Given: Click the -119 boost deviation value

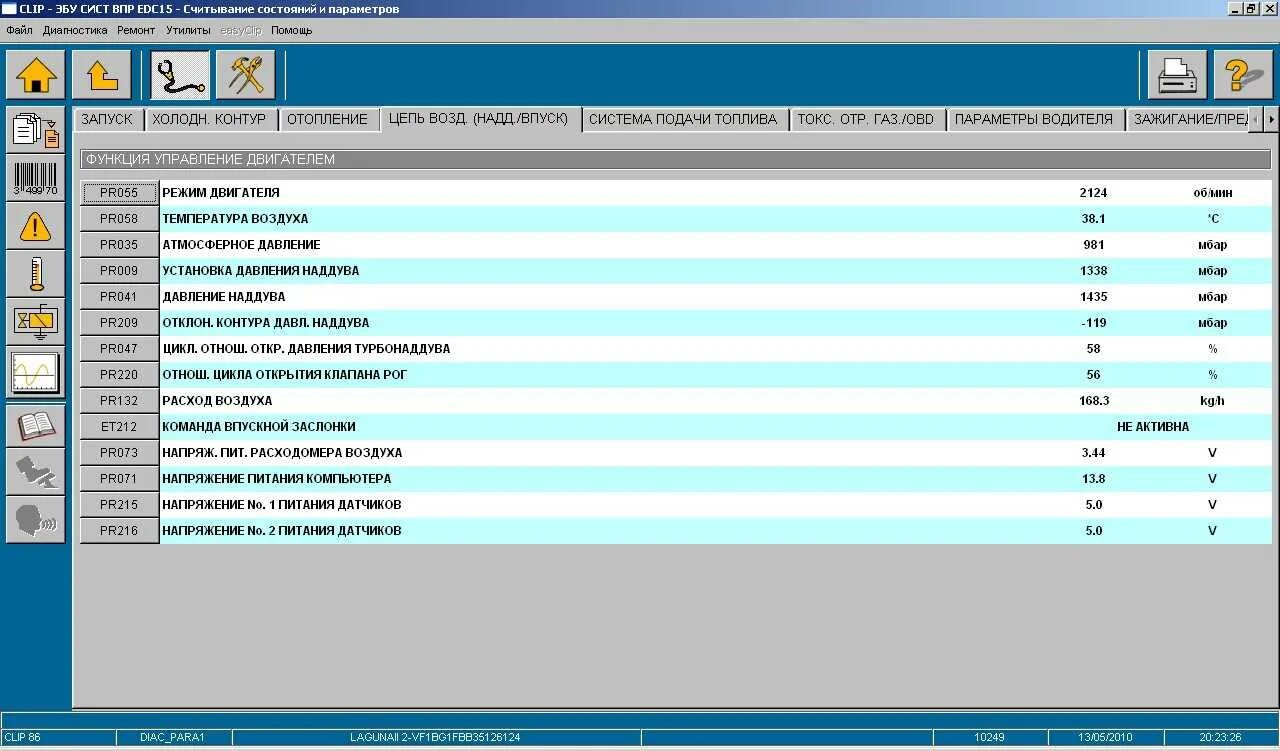Looking at the screenshot, I should click(x=1093, y=323).
